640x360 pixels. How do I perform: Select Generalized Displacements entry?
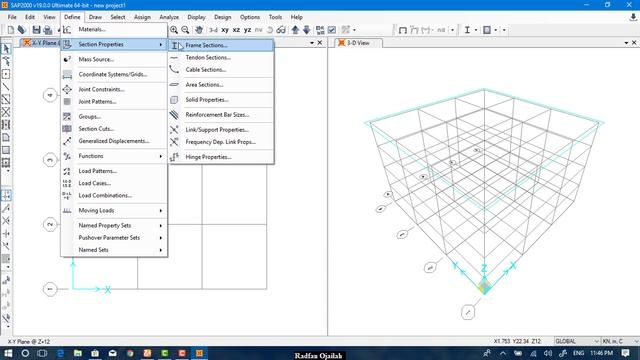[x=114, y=141]
